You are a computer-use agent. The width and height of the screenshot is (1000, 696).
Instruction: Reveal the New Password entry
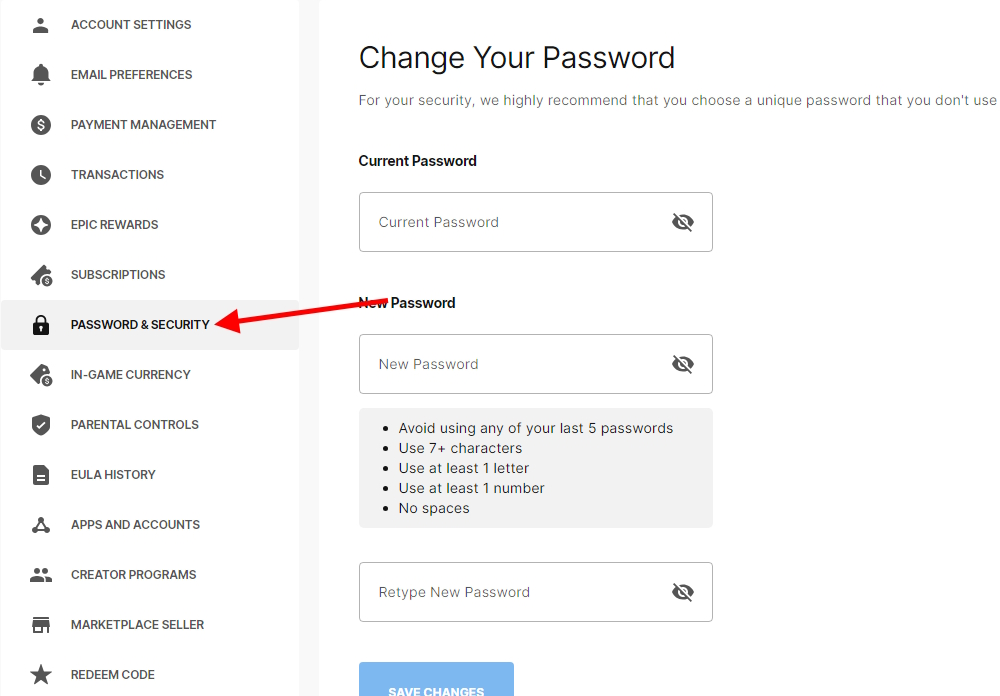(x=683, y=364)
